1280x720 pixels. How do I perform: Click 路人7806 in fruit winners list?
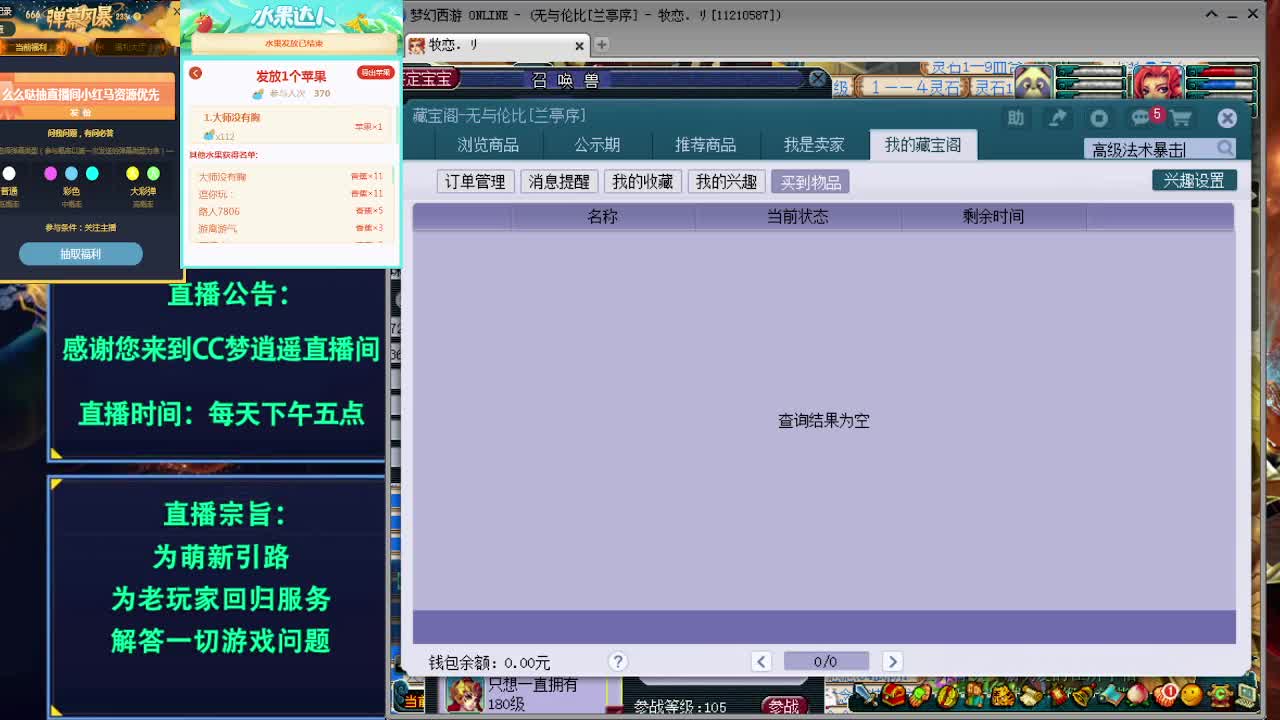pyautogui.click(x=219, y=211)
